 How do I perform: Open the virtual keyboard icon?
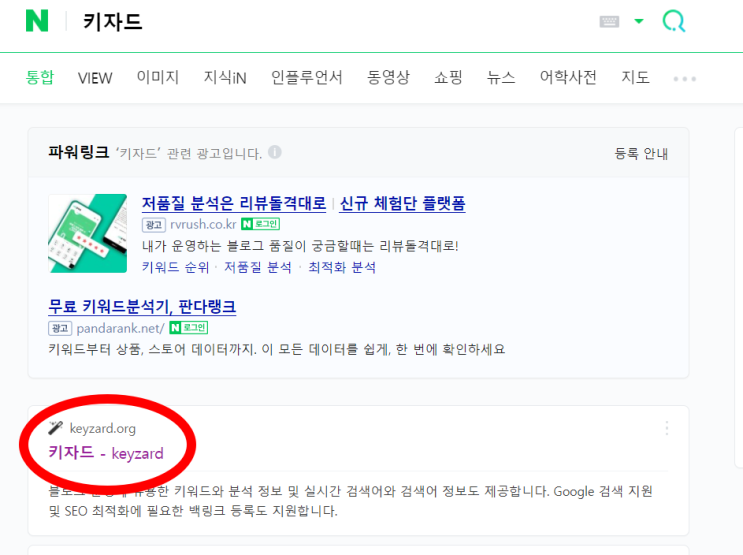[609, 21]
